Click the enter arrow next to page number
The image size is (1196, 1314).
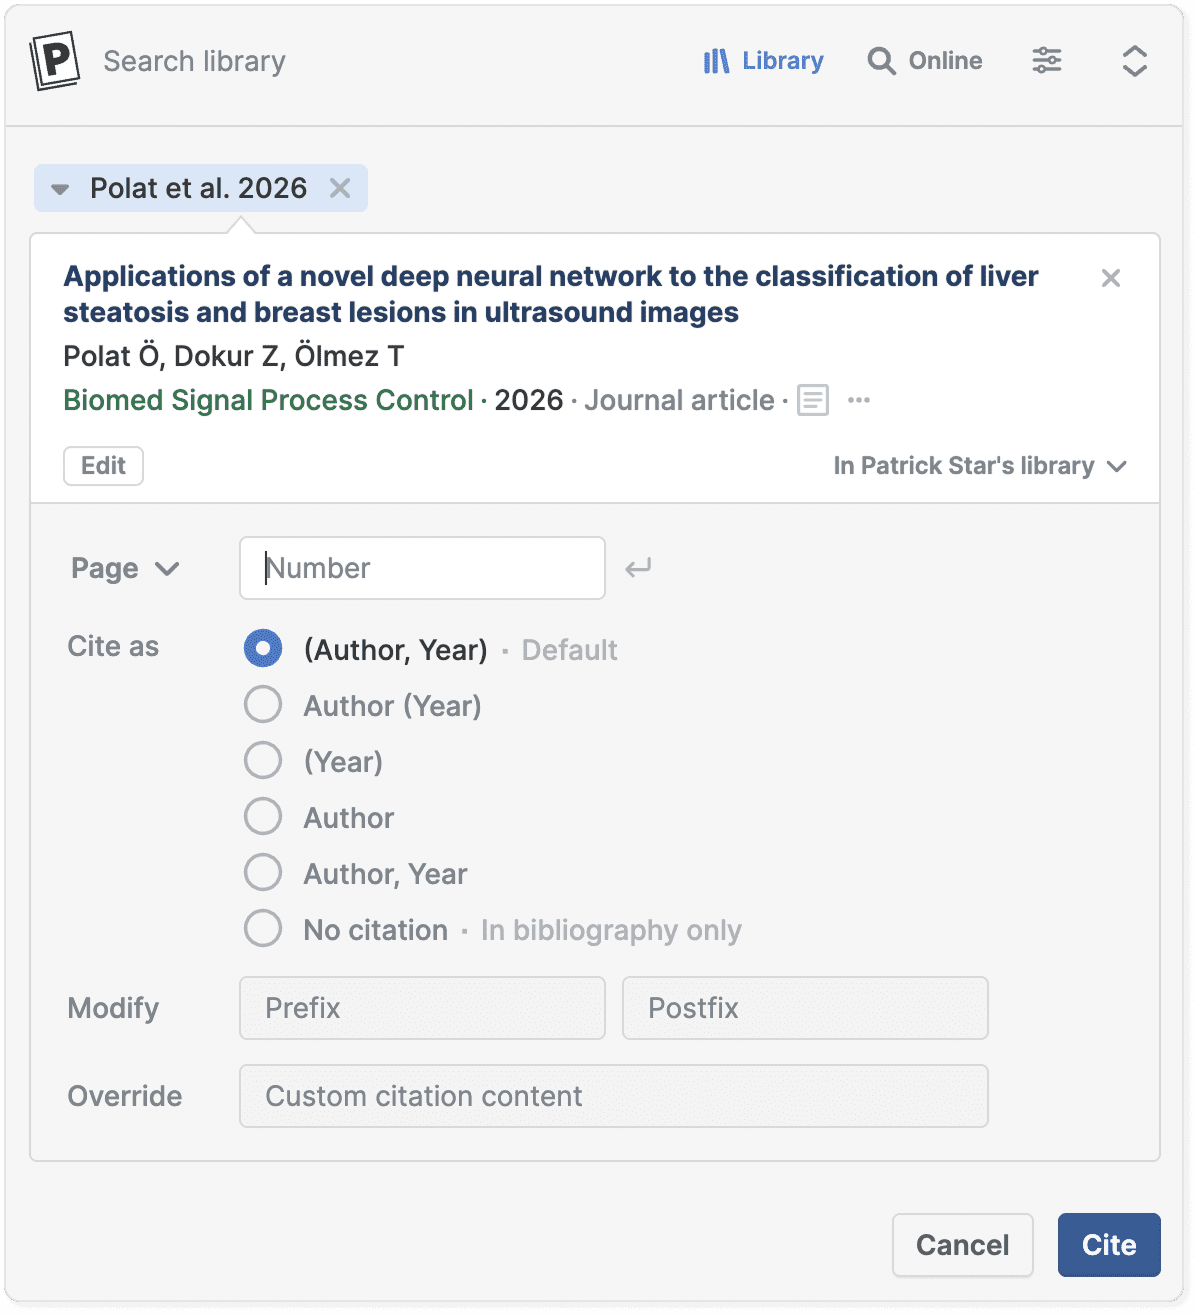(638, 568)
